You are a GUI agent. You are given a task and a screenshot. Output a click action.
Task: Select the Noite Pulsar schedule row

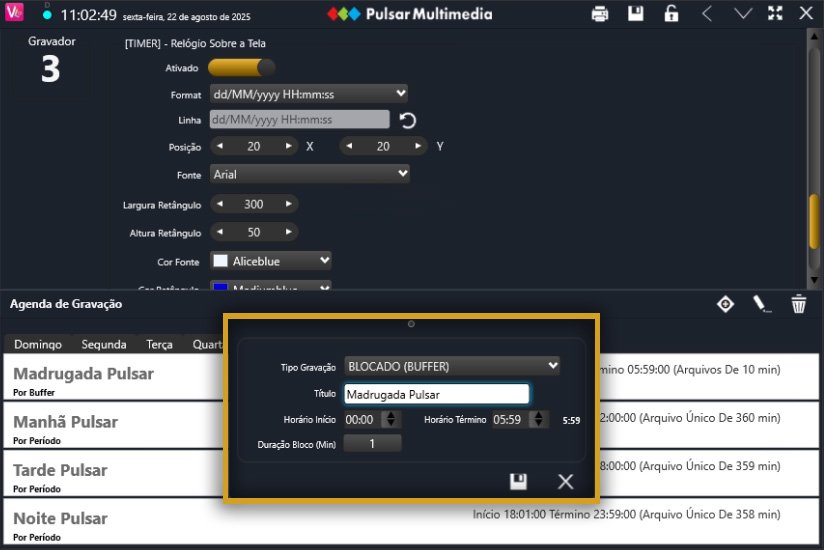pos(411,522)
